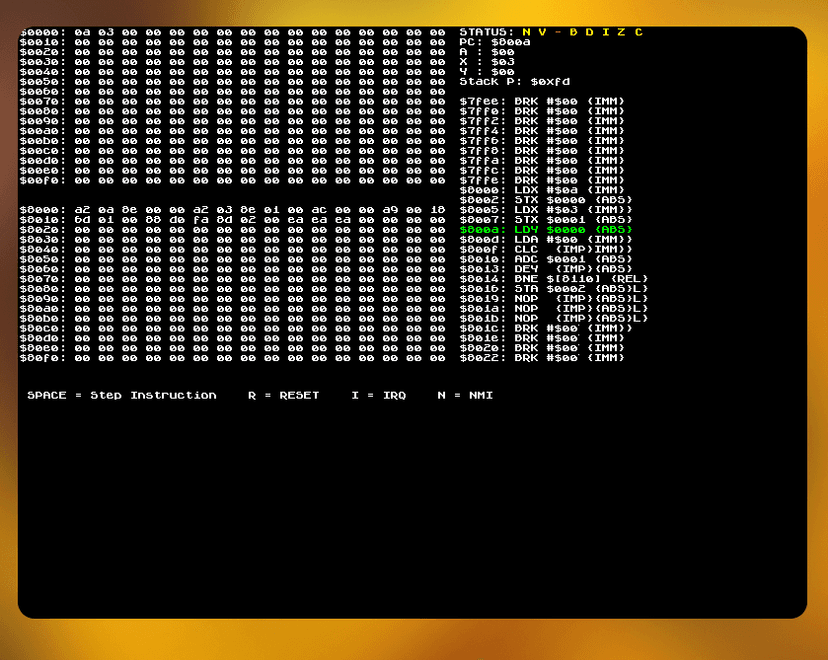Click the A register line
Screen dimensions: 828x660
click(487, 52)
